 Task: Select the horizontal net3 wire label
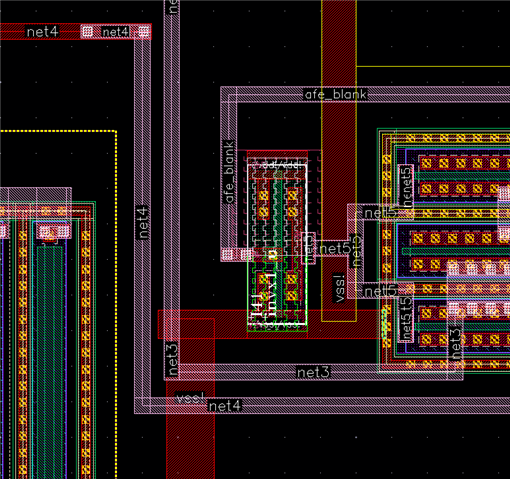coord(313,372)
